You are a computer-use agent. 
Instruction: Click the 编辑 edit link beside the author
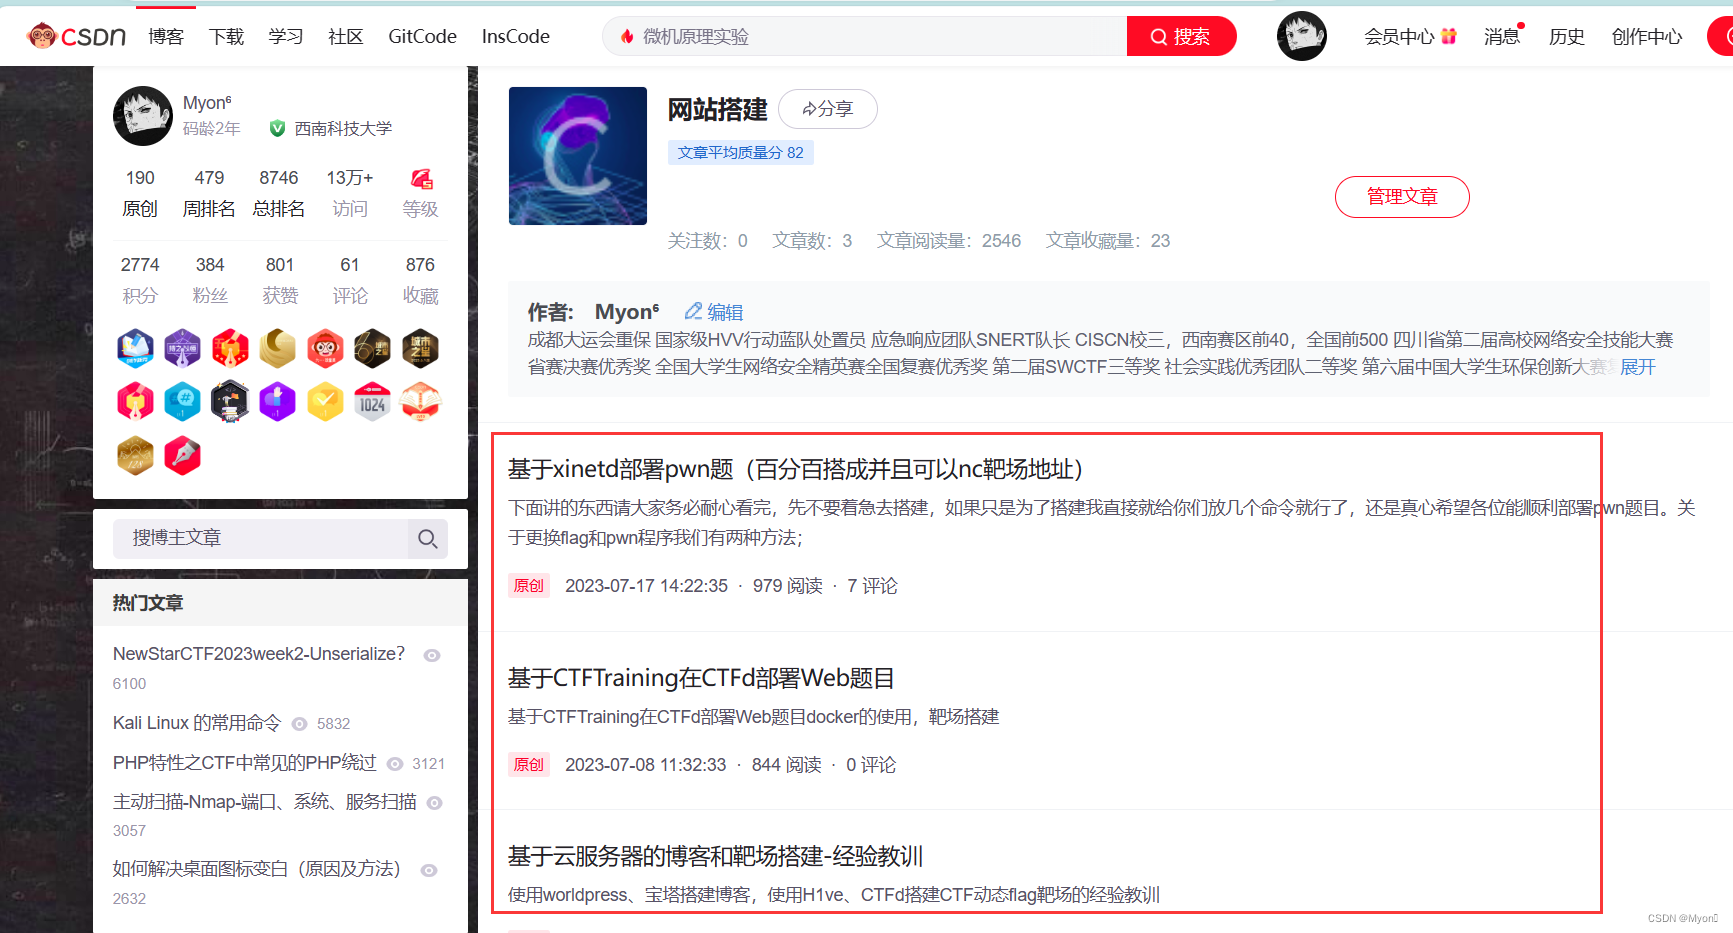coord(714,312)
